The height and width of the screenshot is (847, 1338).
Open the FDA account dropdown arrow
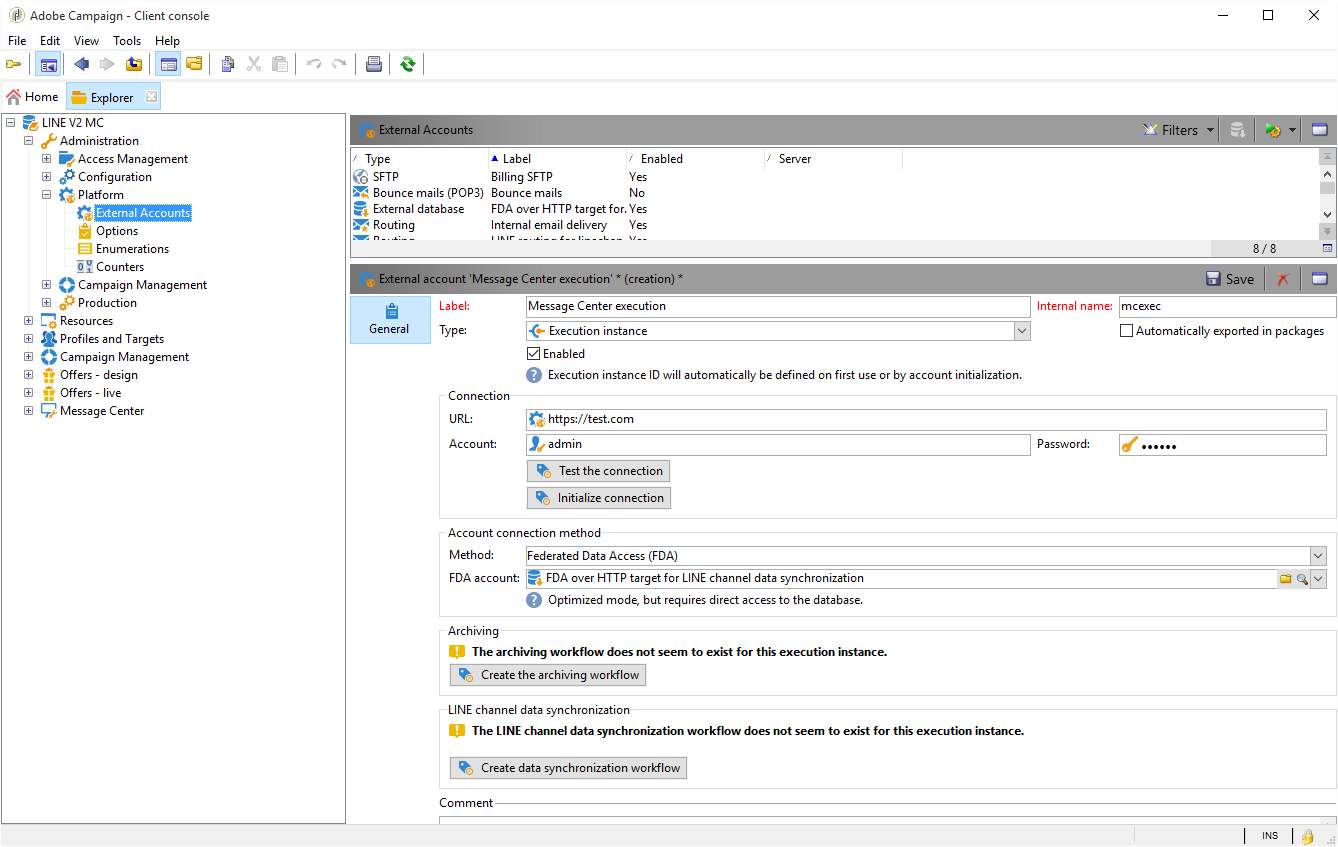point(1319,578)
